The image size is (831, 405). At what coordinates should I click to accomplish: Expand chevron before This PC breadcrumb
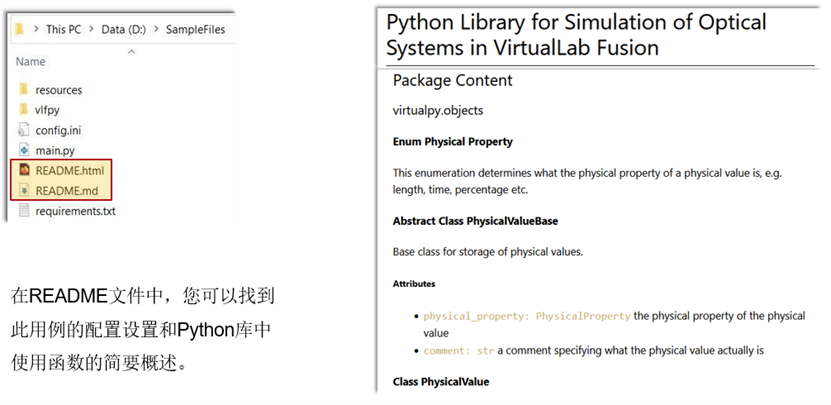click(36, 29)
